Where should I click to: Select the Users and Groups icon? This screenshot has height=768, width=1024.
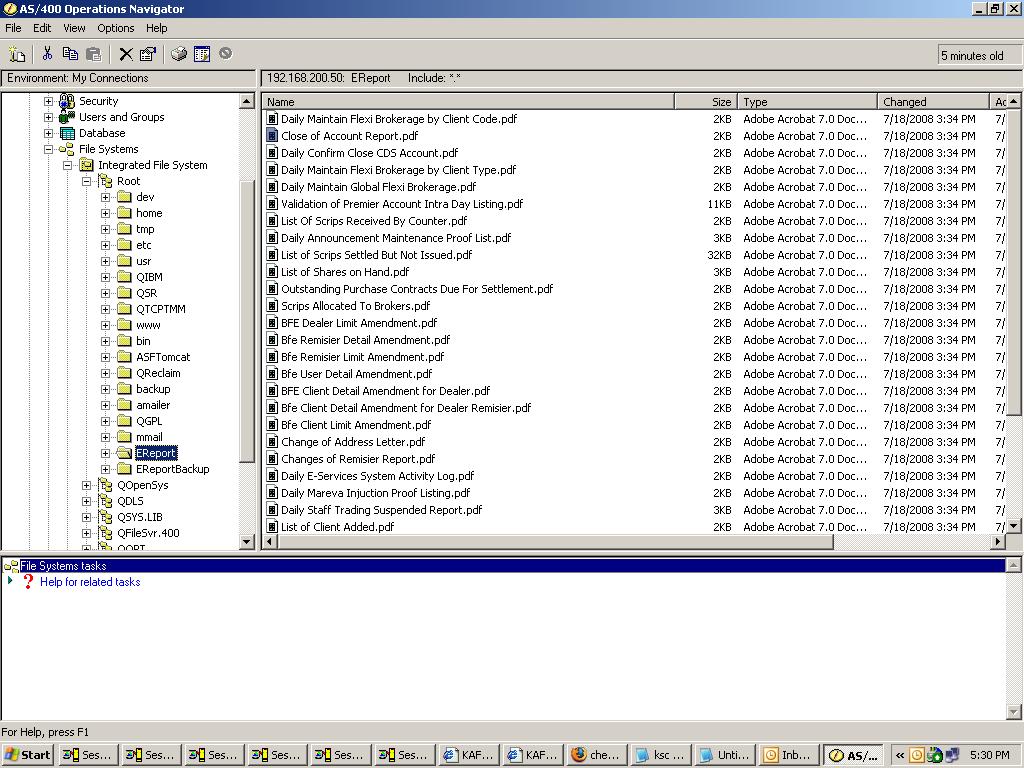(x=67, y=118)
